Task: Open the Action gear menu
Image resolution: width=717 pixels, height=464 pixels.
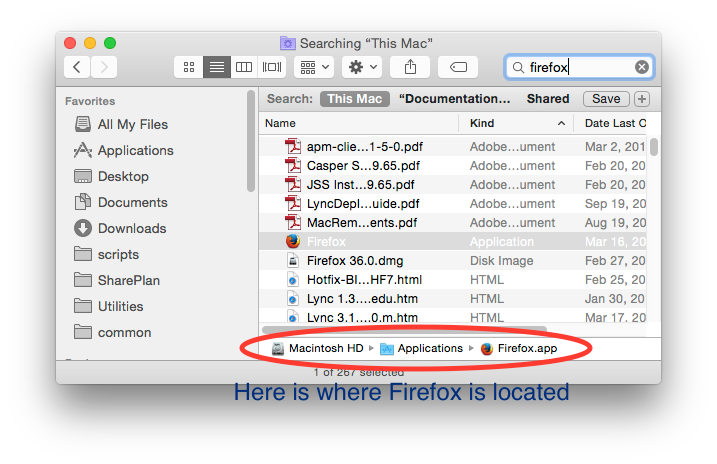Action: click(x=362, y=67)
